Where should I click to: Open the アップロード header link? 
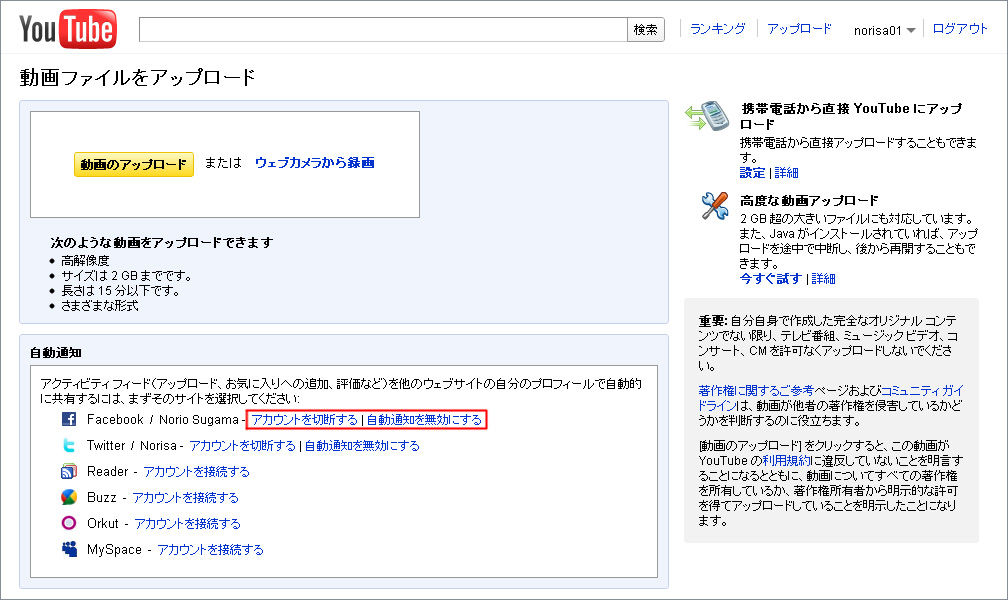799,29
